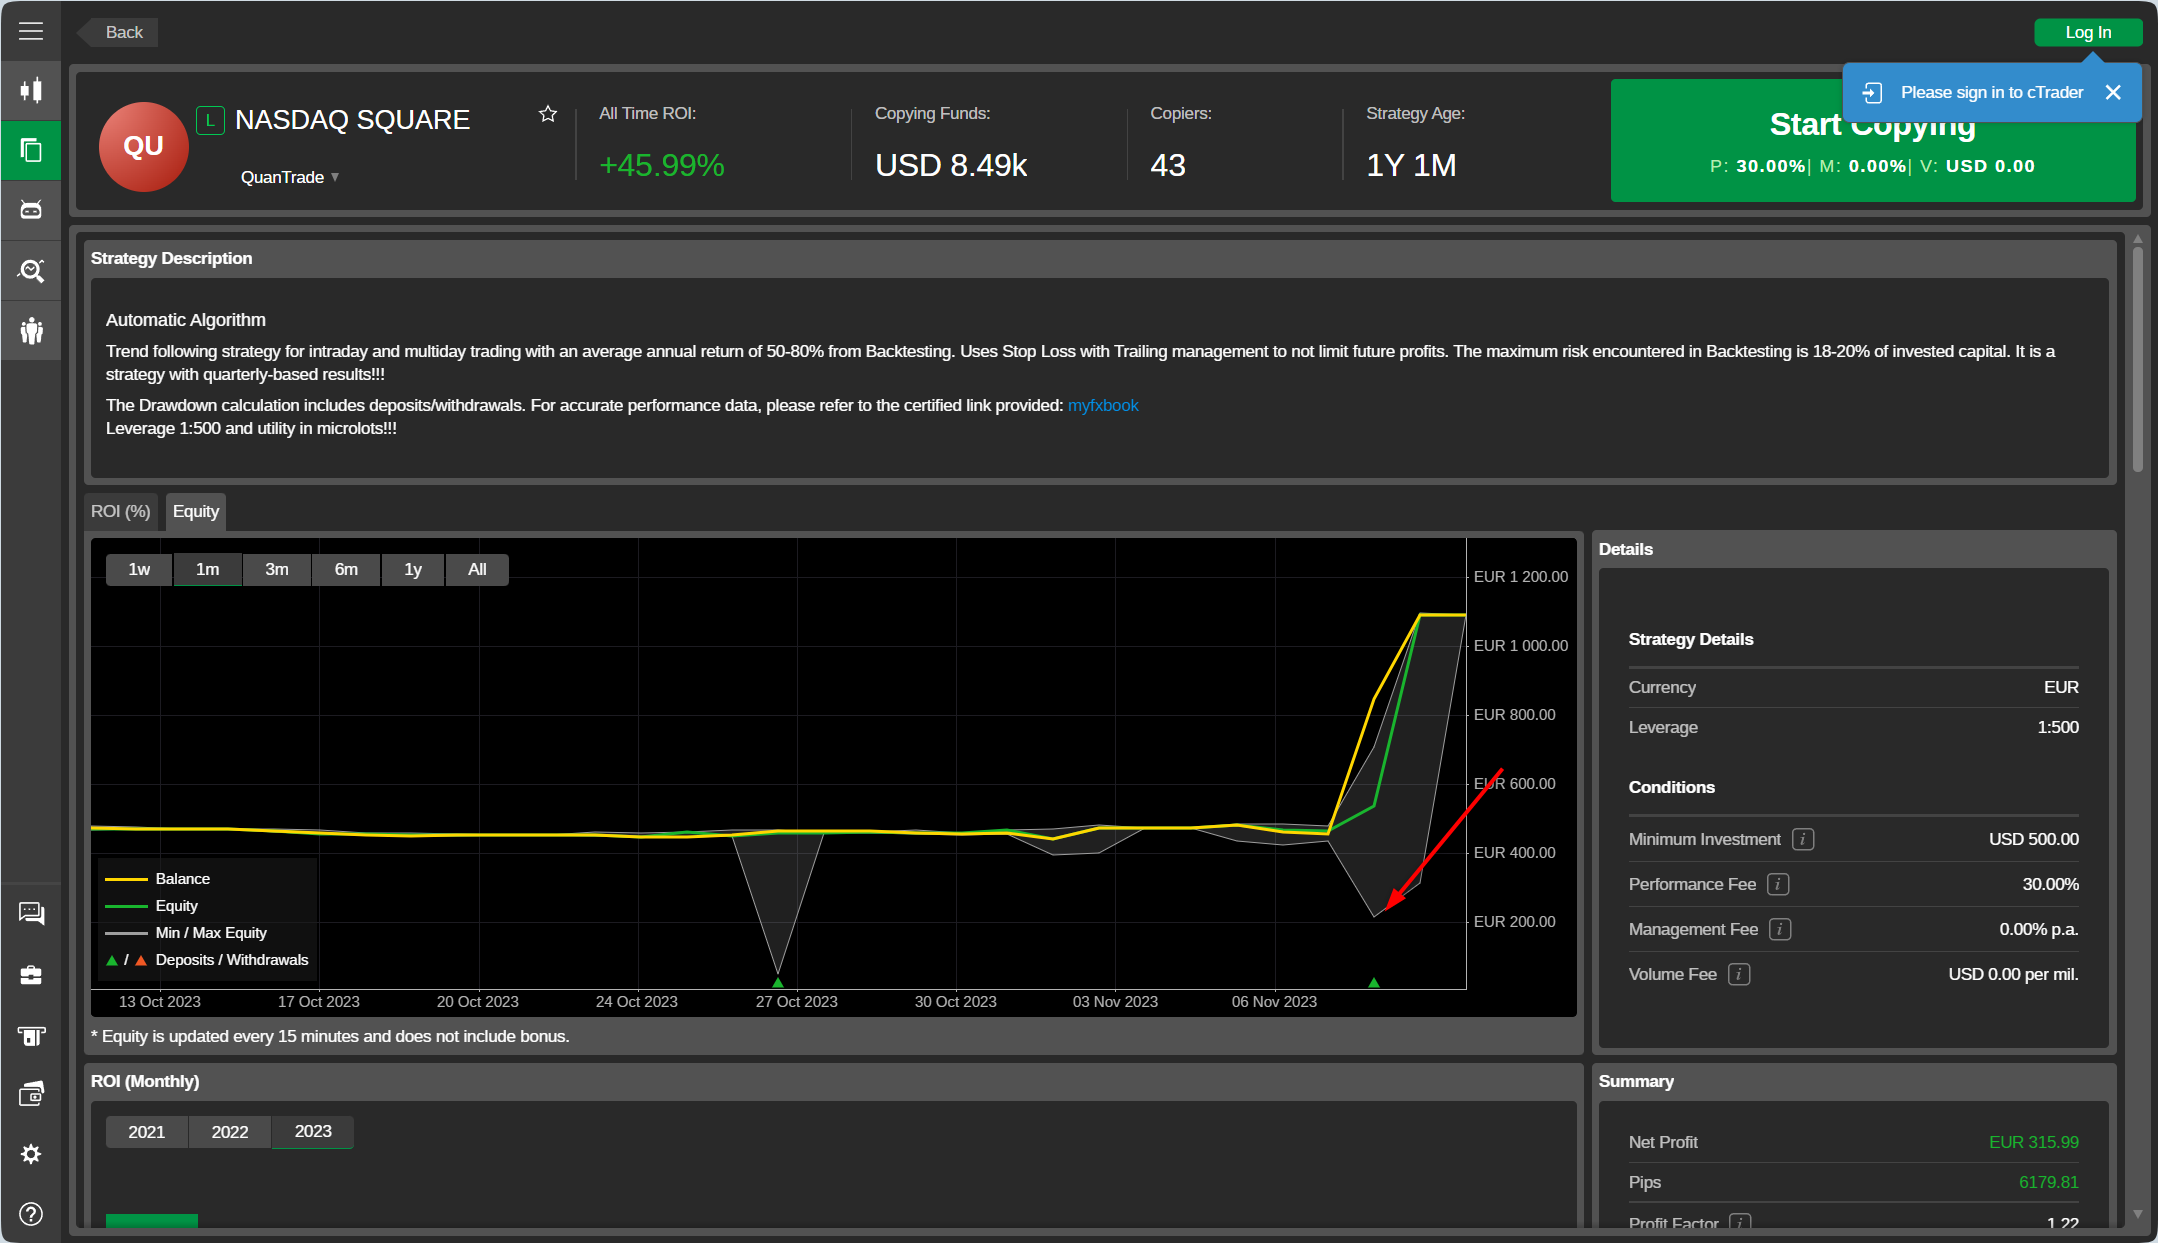Click the USD 500.00 minimum investment value
This screenshot has width=2158, height=1243.
point(2033,839)
